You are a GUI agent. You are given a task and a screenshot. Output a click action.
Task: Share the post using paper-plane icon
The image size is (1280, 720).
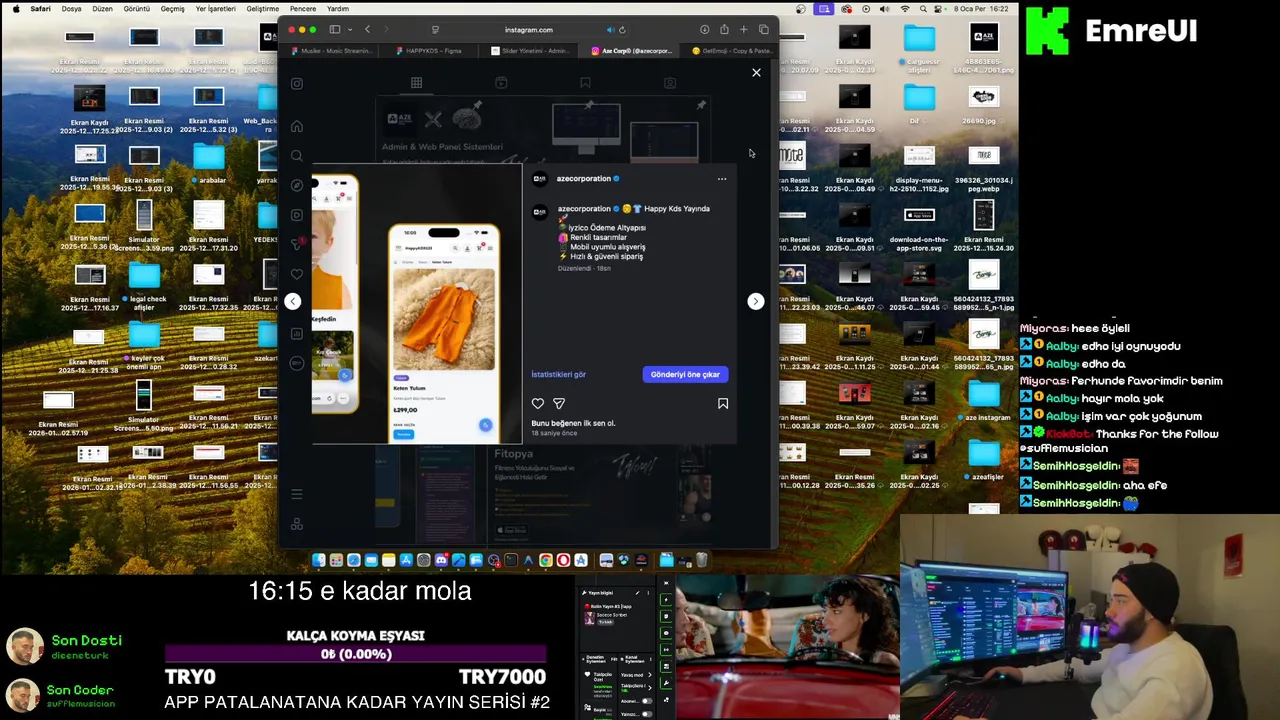pyautogui.click(x=559, y=403)
